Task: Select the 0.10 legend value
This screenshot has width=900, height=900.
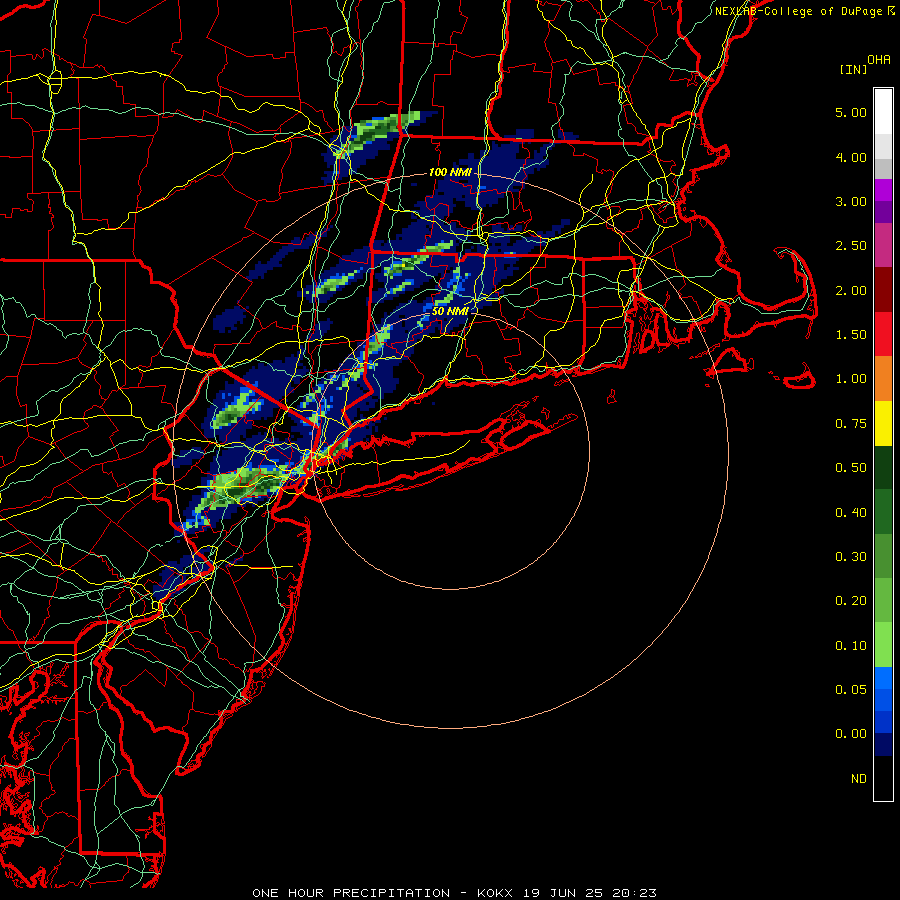Action: click(x=851, y=646)
